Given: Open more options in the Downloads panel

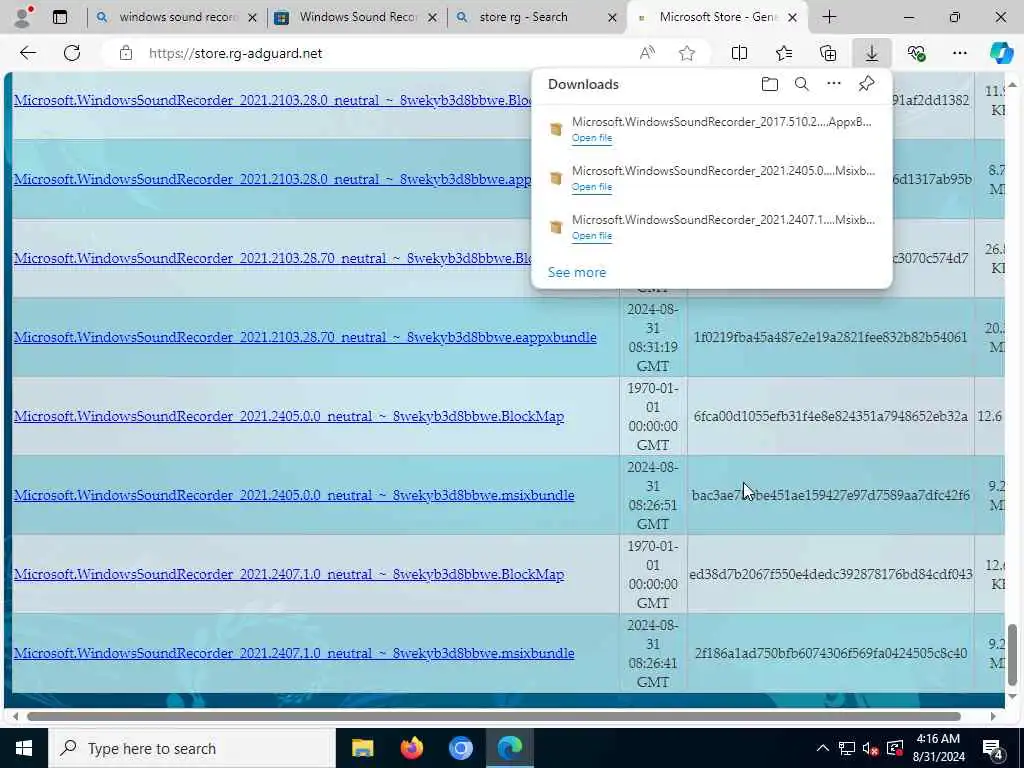Looking at the screenshot, I should coord(833,84).
